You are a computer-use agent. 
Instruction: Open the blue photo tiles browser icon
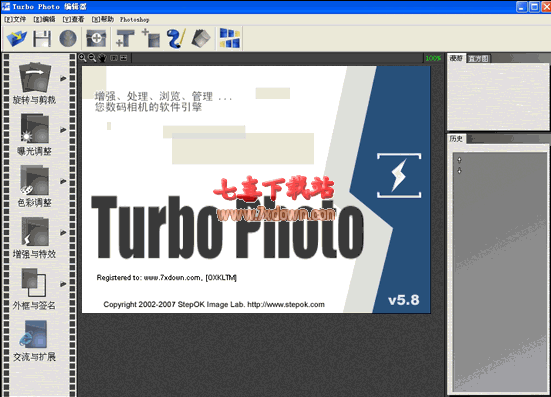[x=230, y=38]
